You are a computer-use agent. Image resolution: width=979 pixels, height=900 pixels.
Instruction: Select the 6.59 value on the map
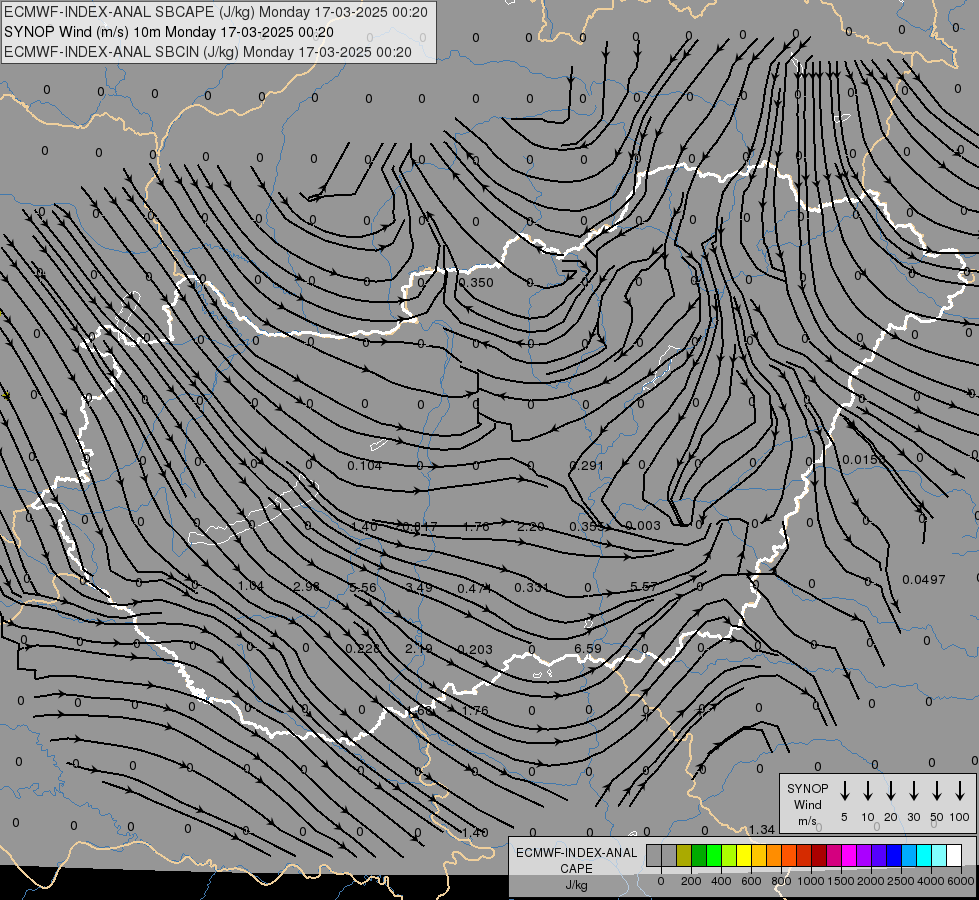pyautogui.click(x=588, y=648)
